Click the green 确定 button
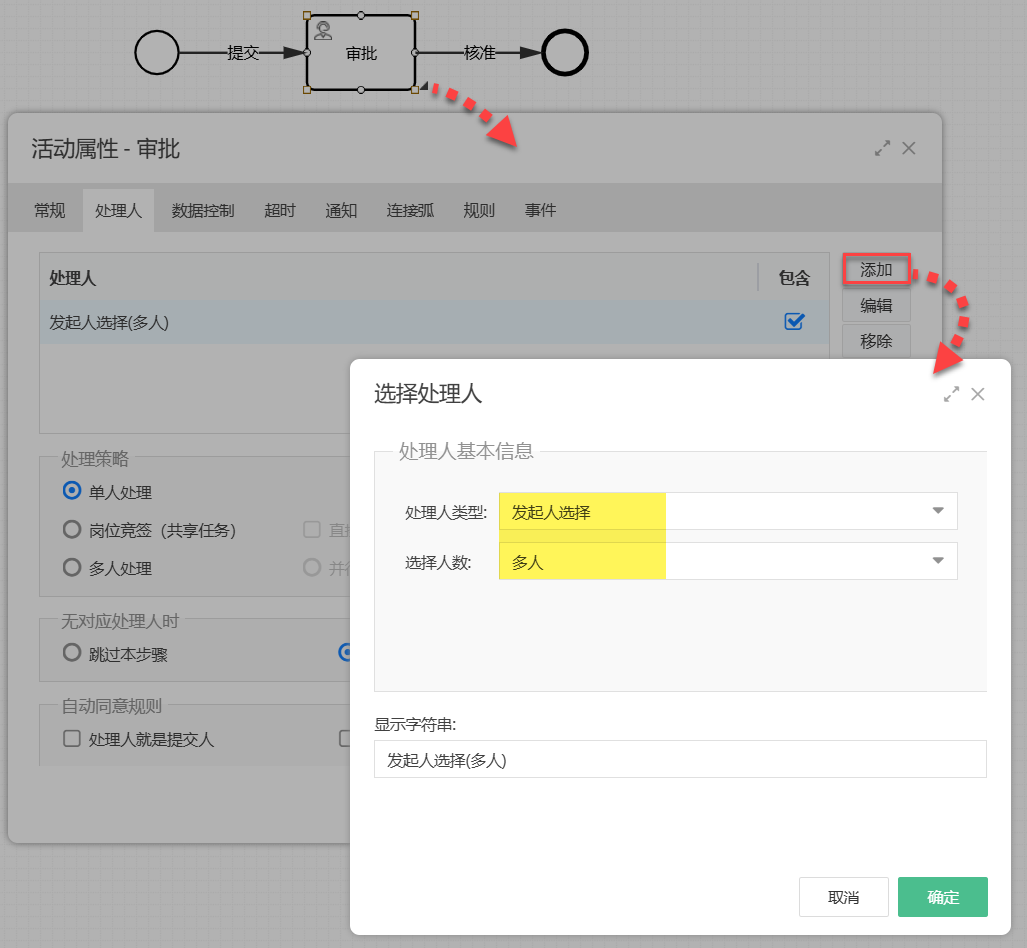This screenshot has width=1027, height=948. tap(942, 897)
